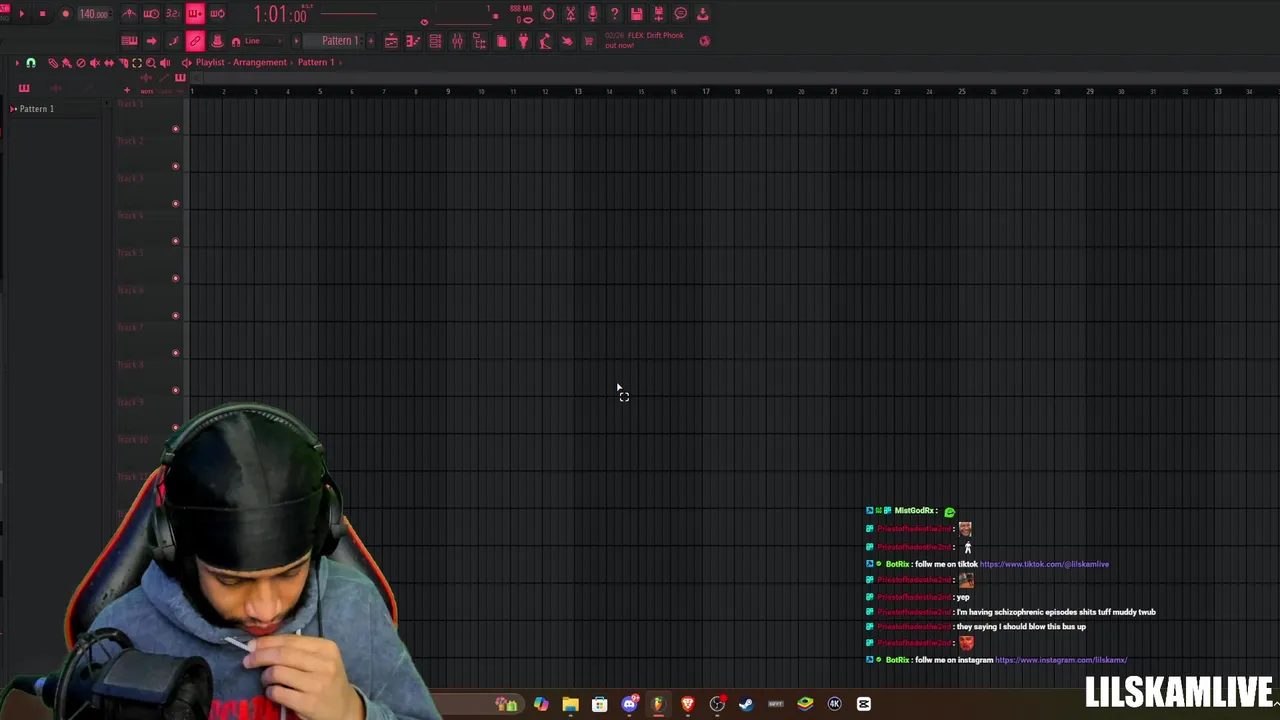Click the globe online news icon
The height and width of the screenshot is (720, 1280).
[704, 41]
